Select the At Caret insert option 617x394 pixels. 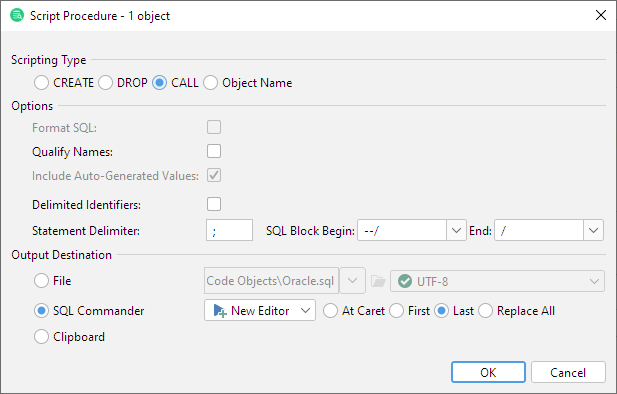330,311
